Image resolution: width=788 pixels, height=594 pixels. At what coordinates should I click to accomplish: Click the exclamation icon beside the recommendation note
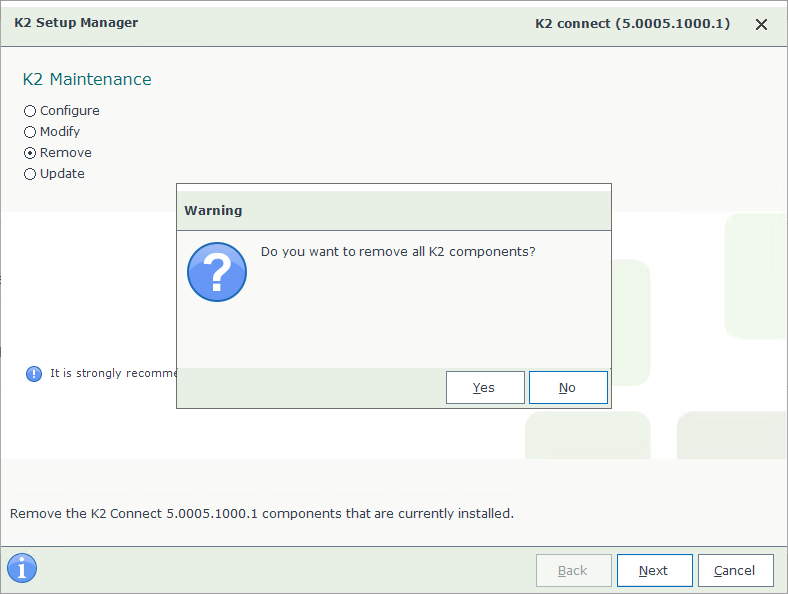(34, 374)
